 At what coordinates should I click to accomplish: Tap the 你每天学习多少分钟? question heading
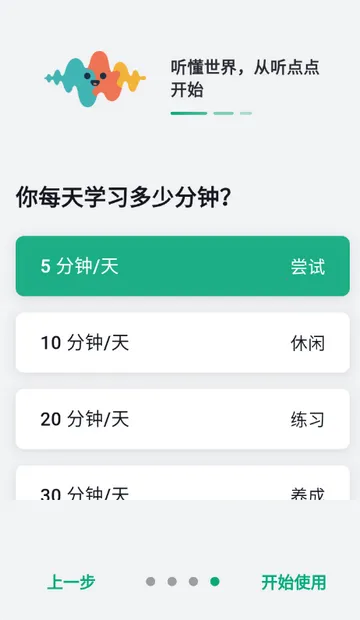123,197
